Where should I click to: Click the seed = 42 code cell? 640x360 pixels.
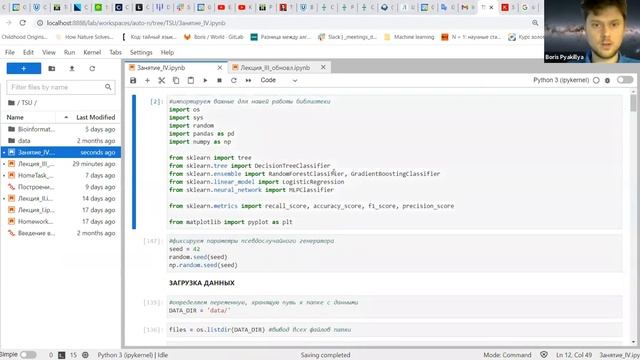tap(395, 253)
